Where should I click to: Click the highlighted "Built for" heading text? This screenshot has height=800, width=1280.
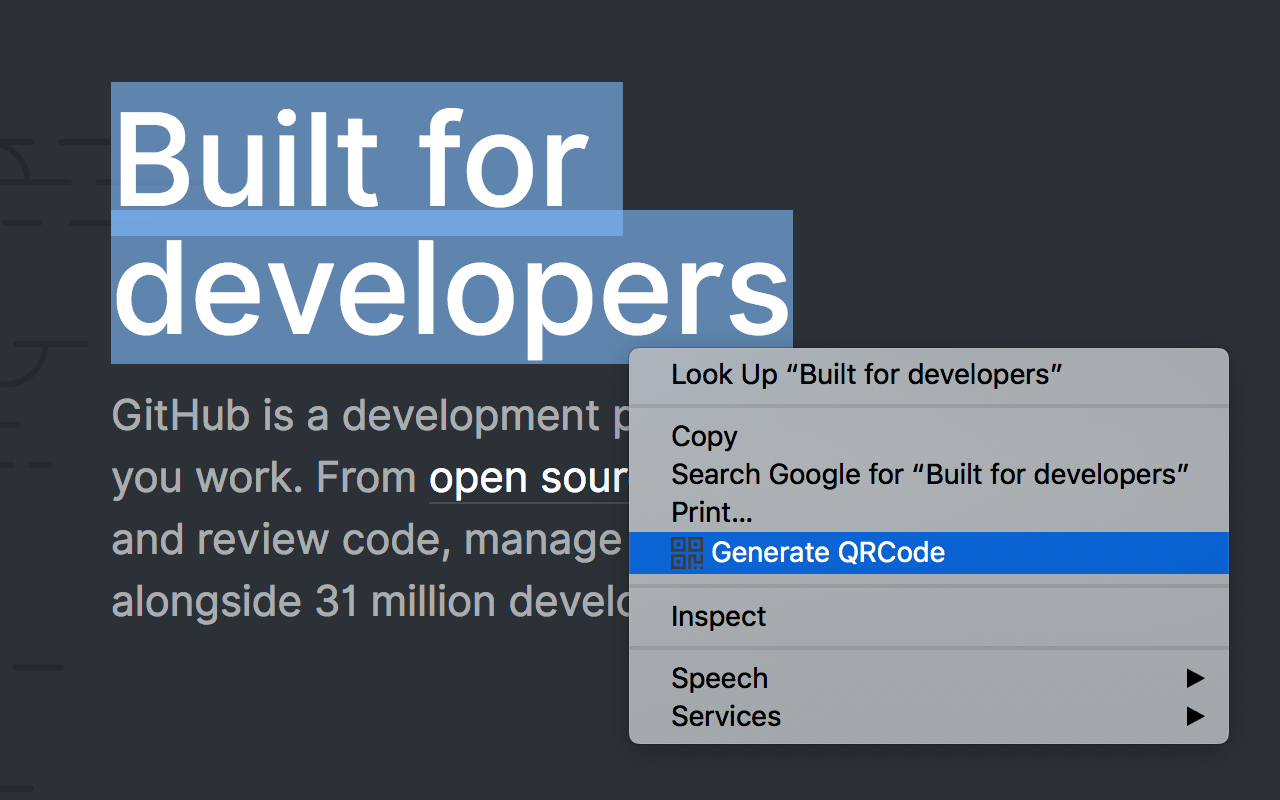coord(352,160)
